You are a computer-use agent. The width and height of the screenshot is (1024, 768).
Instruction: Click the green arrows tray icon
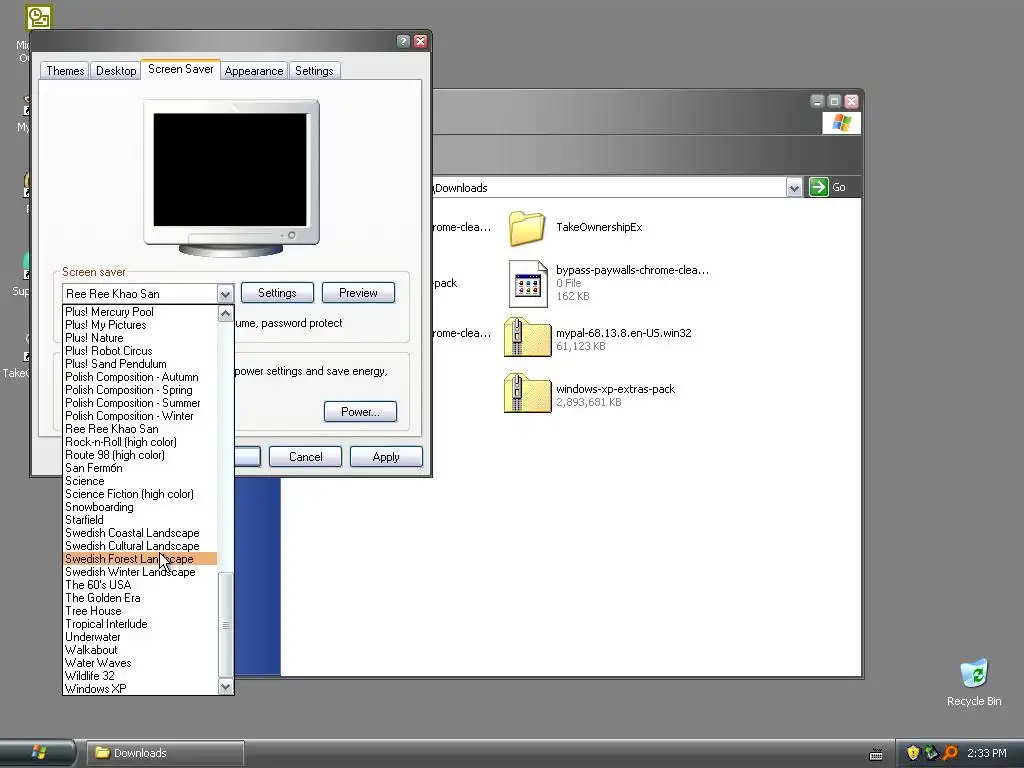(931, 753)
